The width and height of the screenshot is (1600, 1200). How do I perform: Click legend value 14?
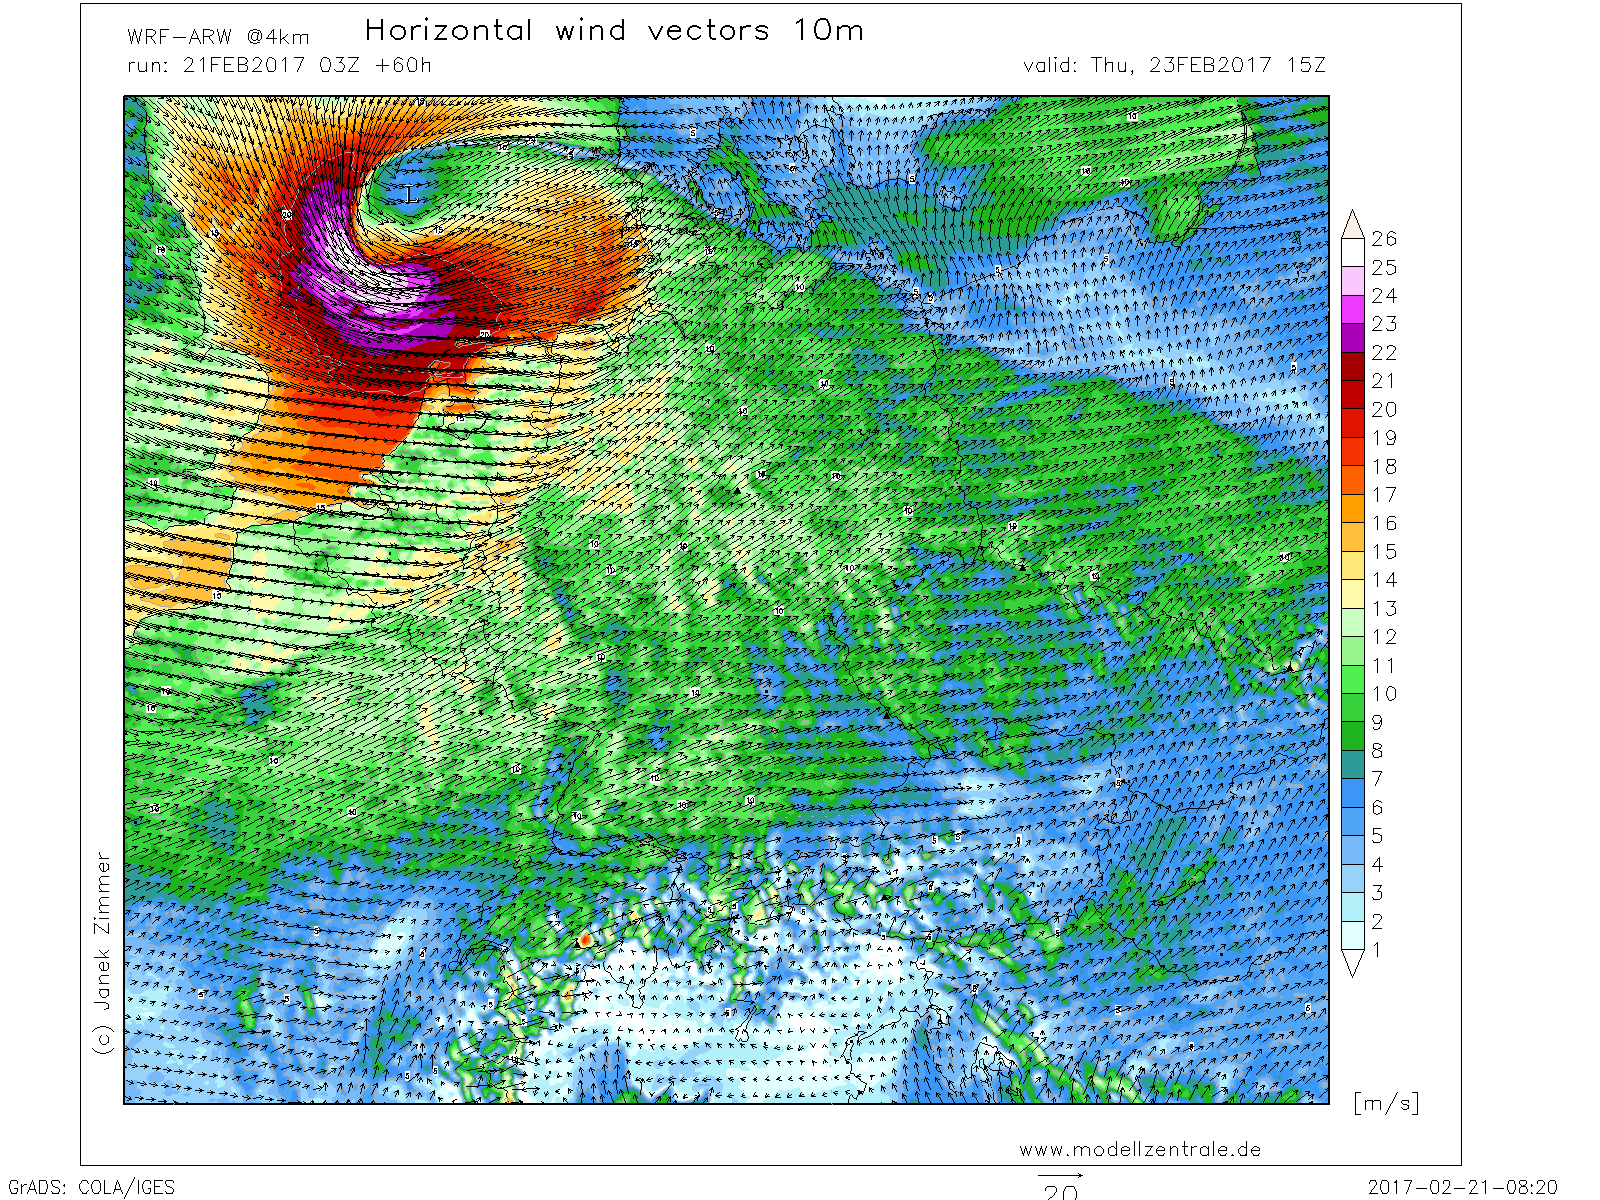[x=1384, y=579]
